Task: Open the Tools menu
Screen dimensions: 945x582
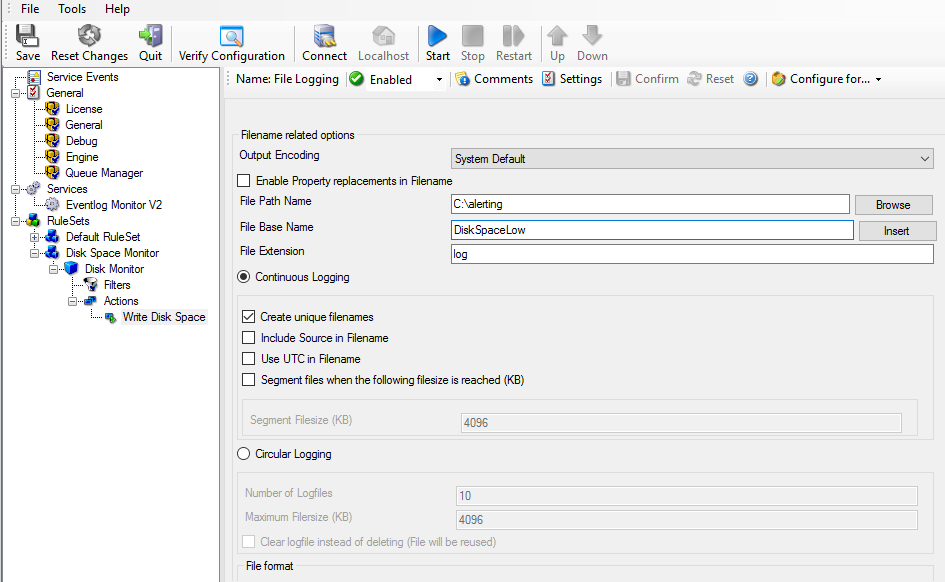Action: [x=72, y=9]
